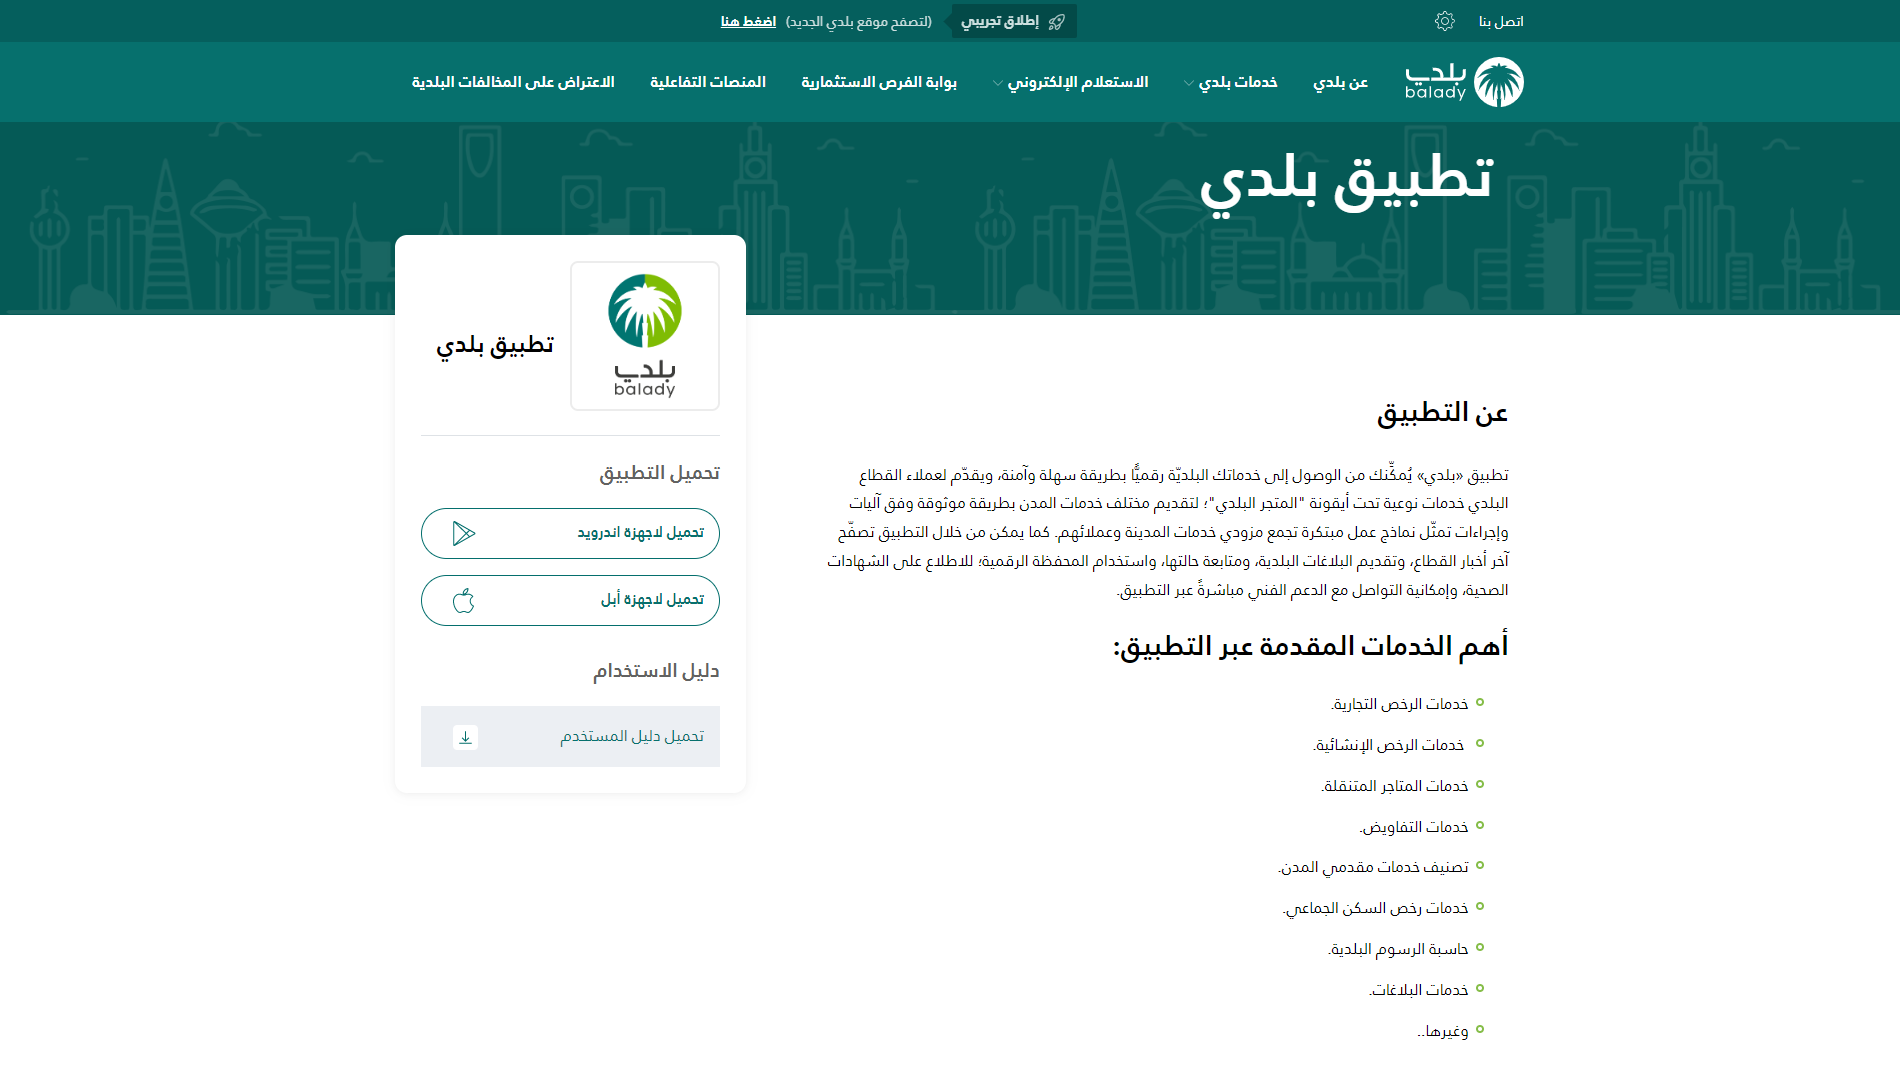Click the إطلاق تجريبي badge
Viewport: 1900px width, 1080px height.
[1000, 21]
